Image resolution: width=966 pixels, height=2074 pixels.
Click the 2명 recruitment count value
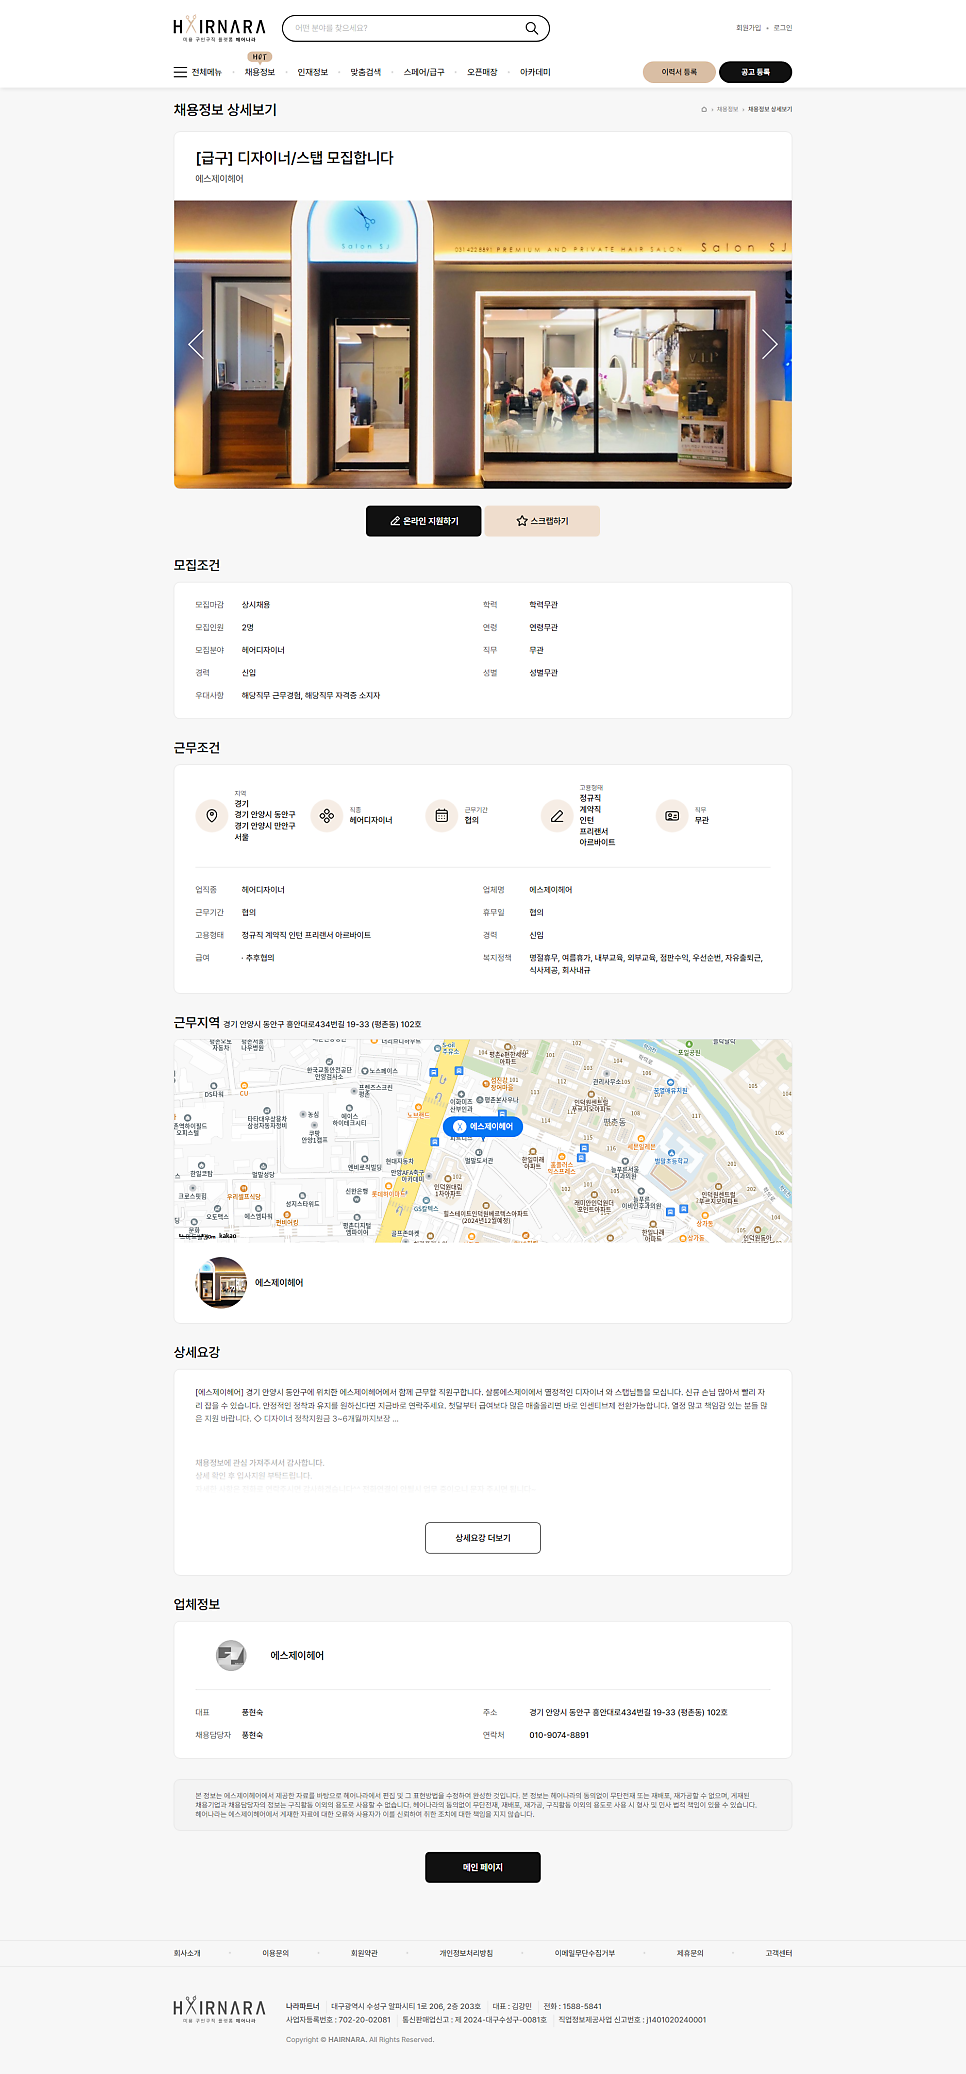click(x=248, y=628)
